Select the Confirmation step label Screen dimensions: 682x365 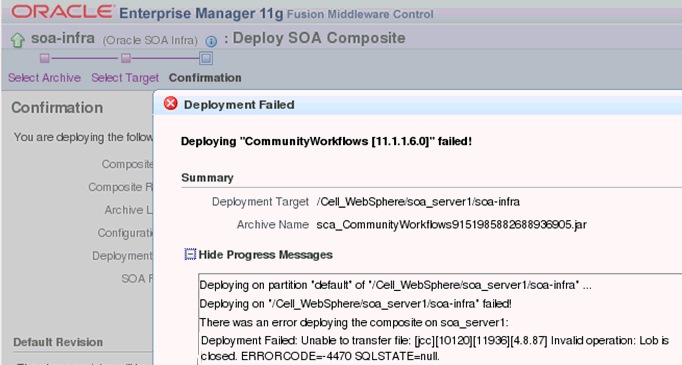[x=205, y=78]
